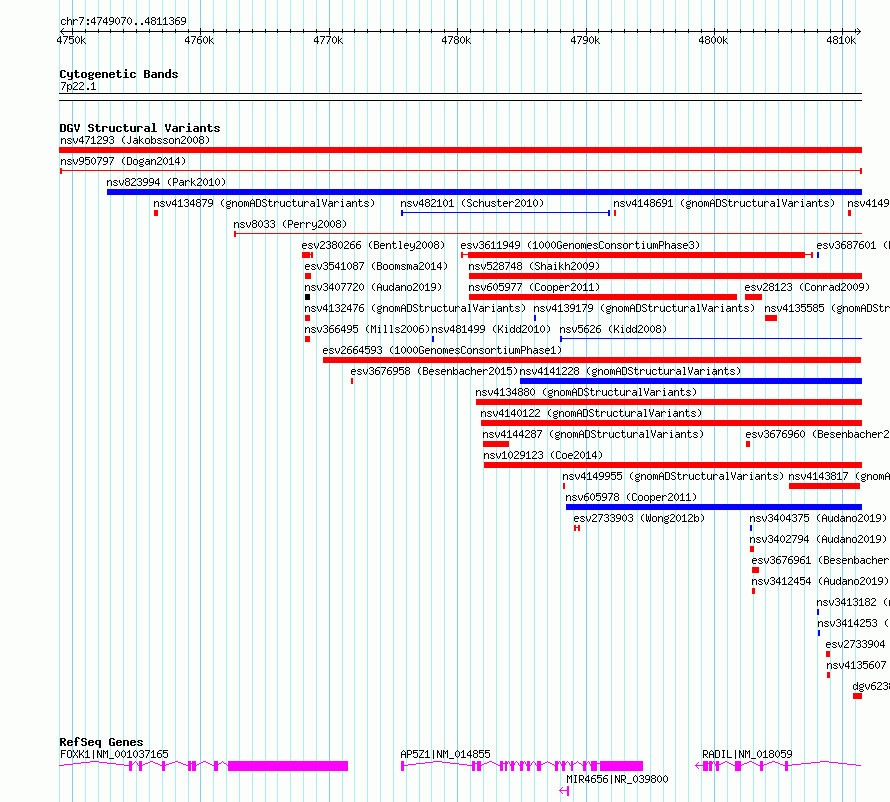Viewport: 890px width, 802px height.
Task: Click nsv3407720 (Audano2019) label
Action: point(373,287)
